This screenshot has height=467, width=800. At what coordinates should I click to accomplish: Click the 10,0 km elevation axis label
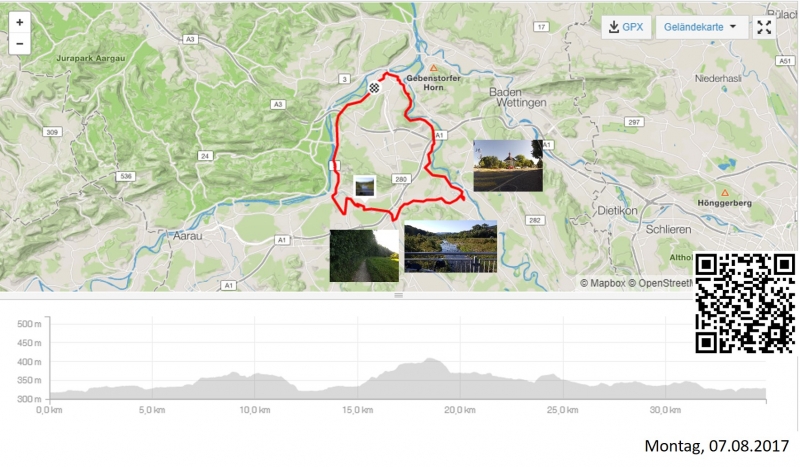[255, 410]
